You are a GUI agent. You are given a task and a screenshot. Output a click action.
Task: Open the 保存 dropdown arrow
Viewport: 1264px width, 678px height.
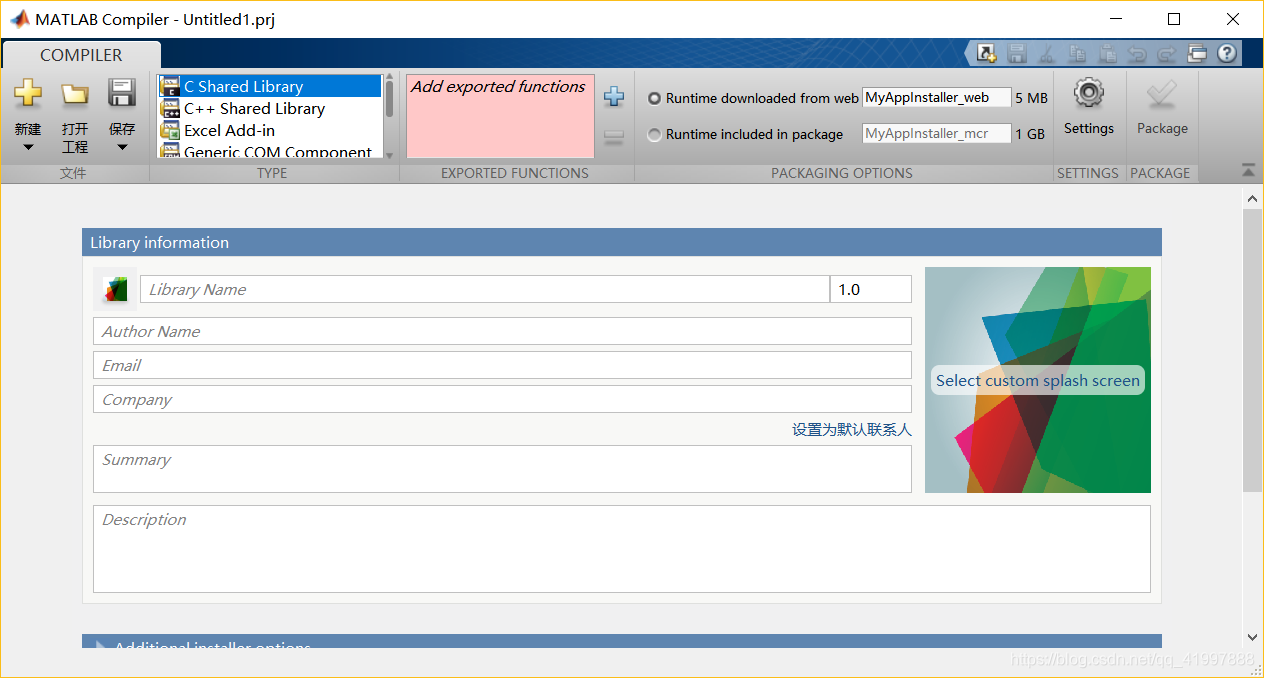tap(122, 147)
